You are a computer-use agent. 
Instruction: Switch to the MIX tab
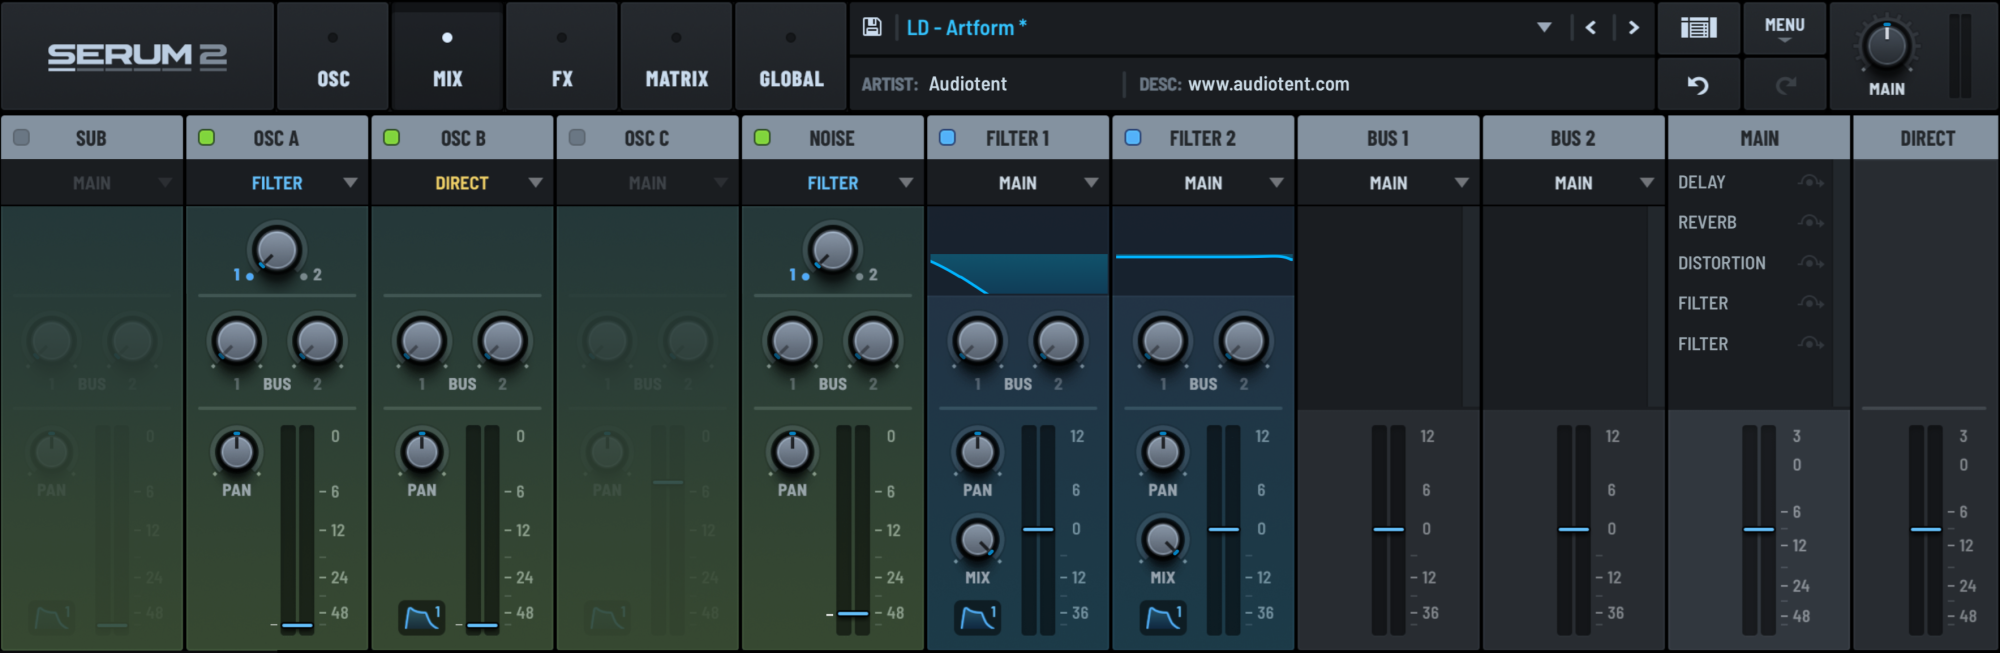(447, 56)
